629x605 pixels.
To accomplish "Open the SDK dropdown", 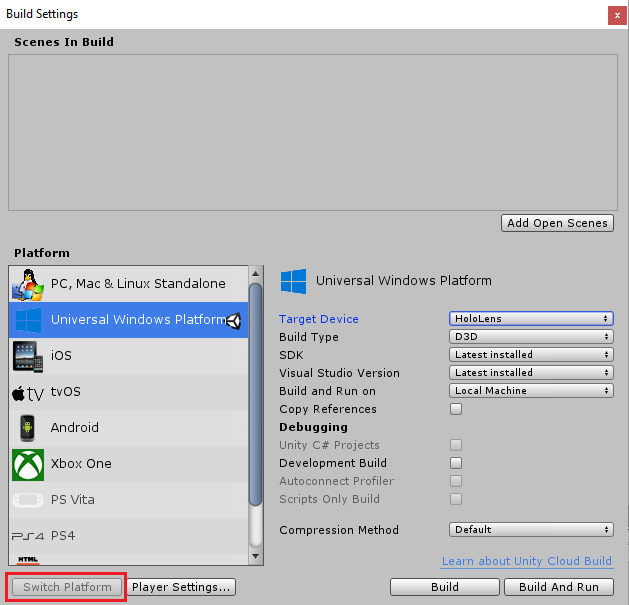I will 531,355.
